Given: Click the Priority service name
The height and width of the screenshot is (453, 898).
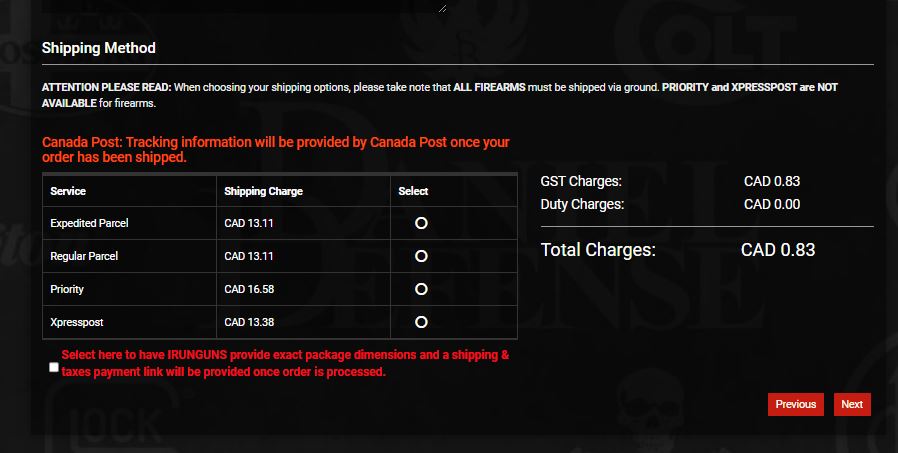Looking at the screenshot, I should (67, 289).
